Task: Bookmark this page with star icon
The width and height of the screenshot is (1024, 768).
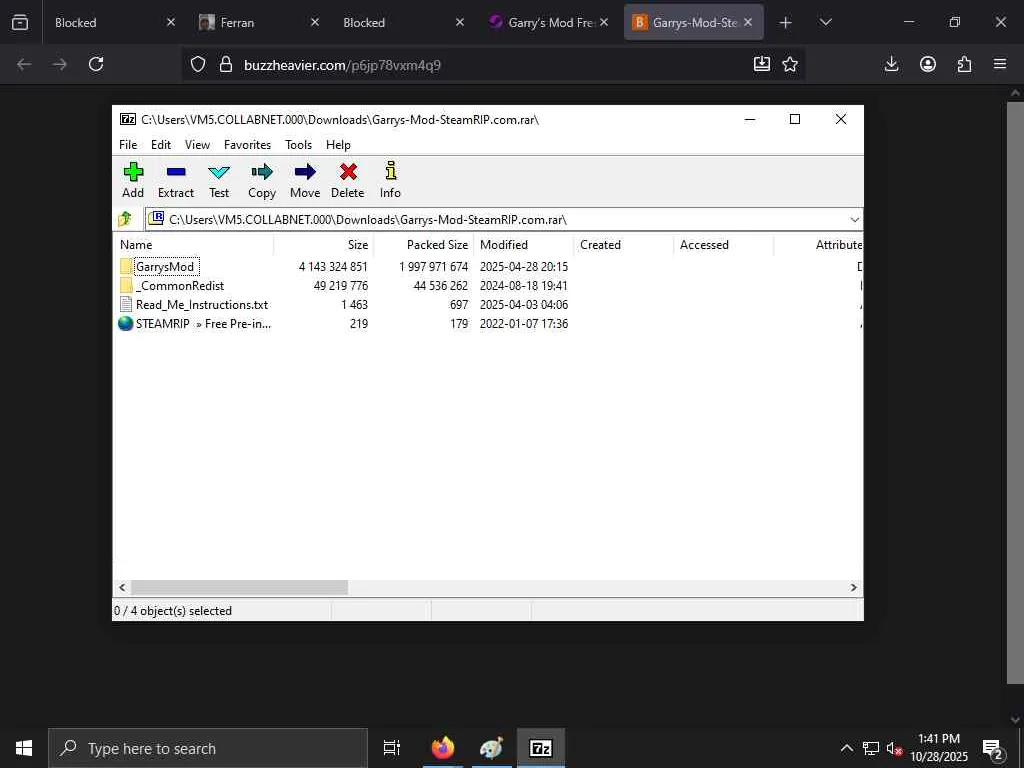Action: [x=790, y=64]
